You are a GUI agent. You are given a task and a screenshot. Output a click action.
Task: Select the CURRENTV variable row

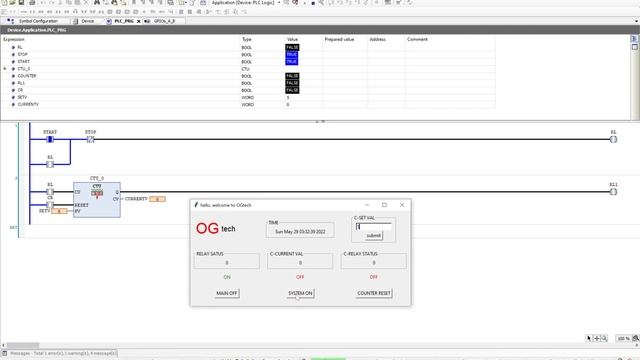point(247,104)
